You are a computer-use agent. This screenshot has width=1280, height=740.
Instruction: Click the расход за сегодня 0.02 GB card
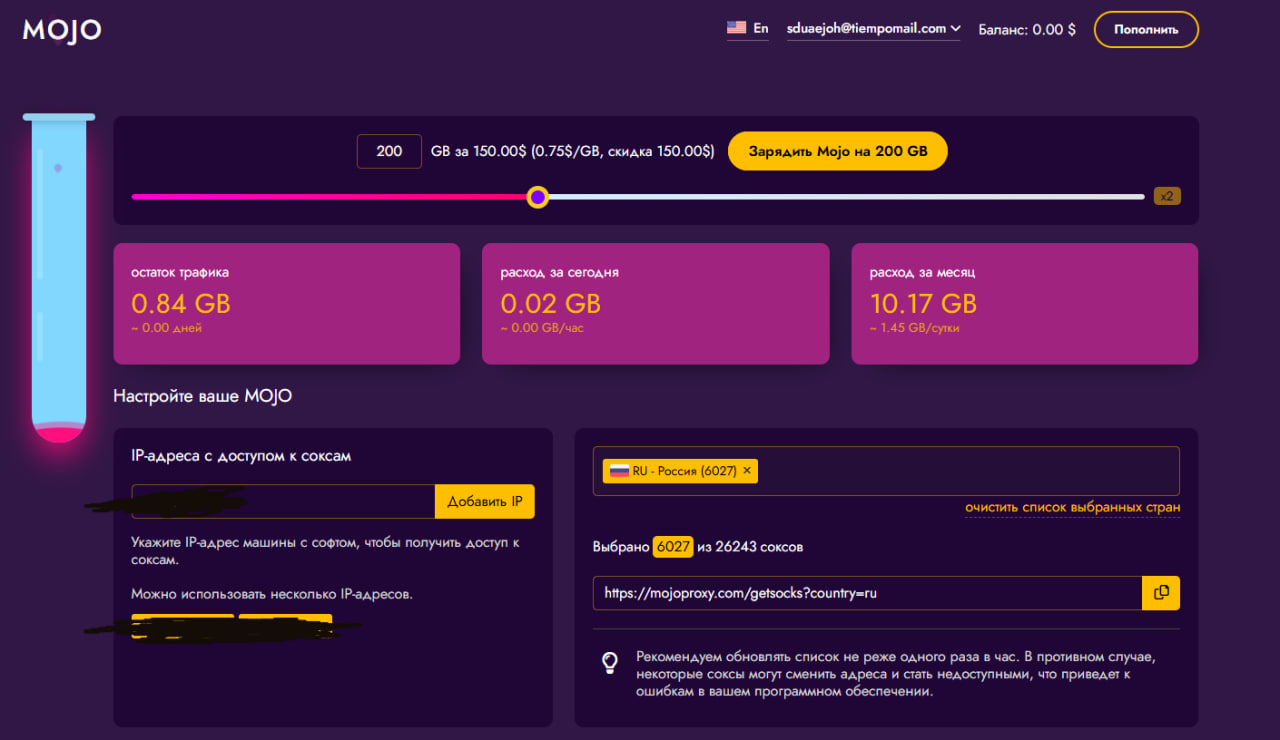click(x=656, y=304)
